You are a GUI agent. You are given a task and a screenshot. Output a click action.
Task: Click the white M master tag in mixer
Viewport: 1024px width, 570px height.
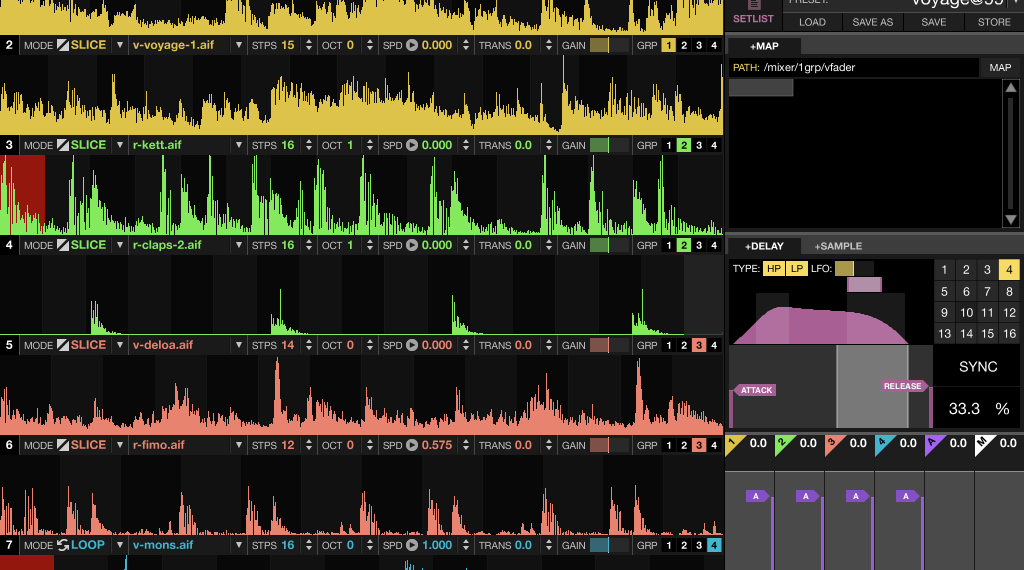985,443
